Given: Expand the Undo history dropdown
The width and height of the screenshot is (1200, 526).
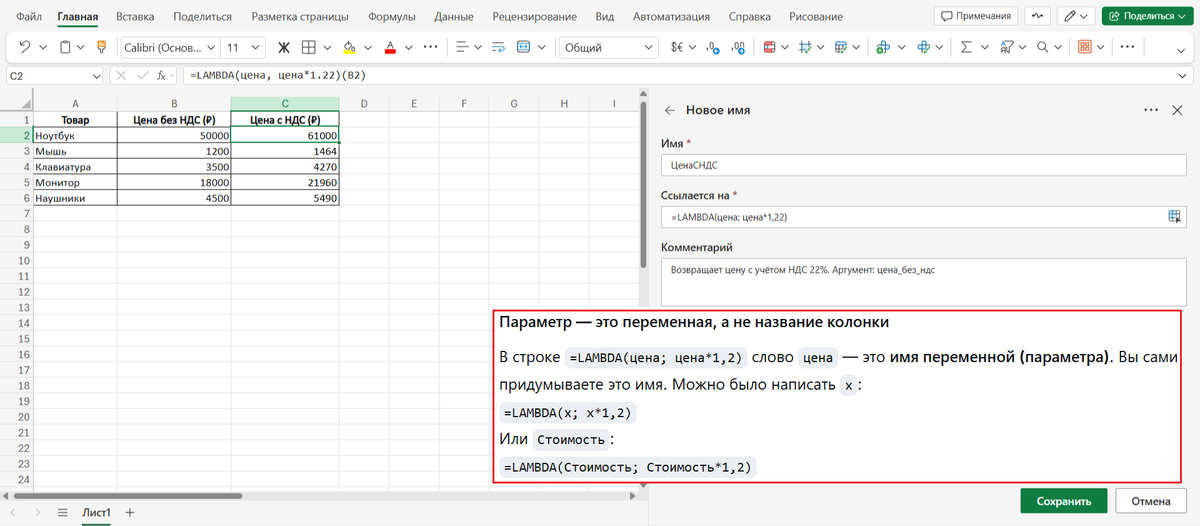Looking at the screenshot, I should tap(42, 47).
